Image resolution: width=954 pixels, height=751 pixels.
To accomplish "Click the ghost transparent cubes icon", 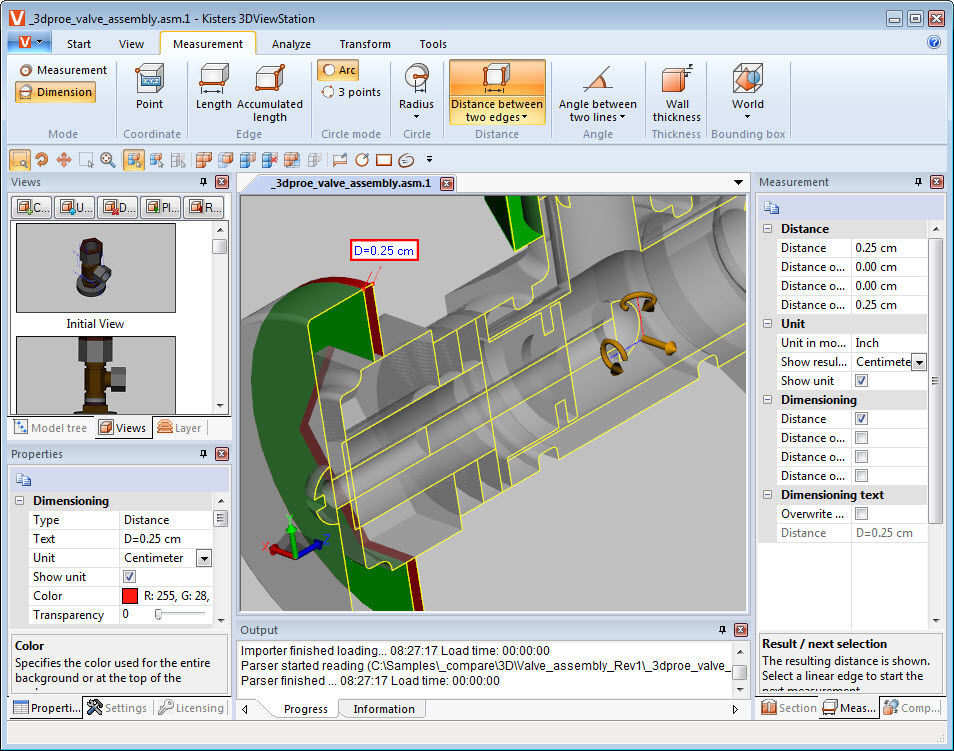I will click(x=314, y=160).
